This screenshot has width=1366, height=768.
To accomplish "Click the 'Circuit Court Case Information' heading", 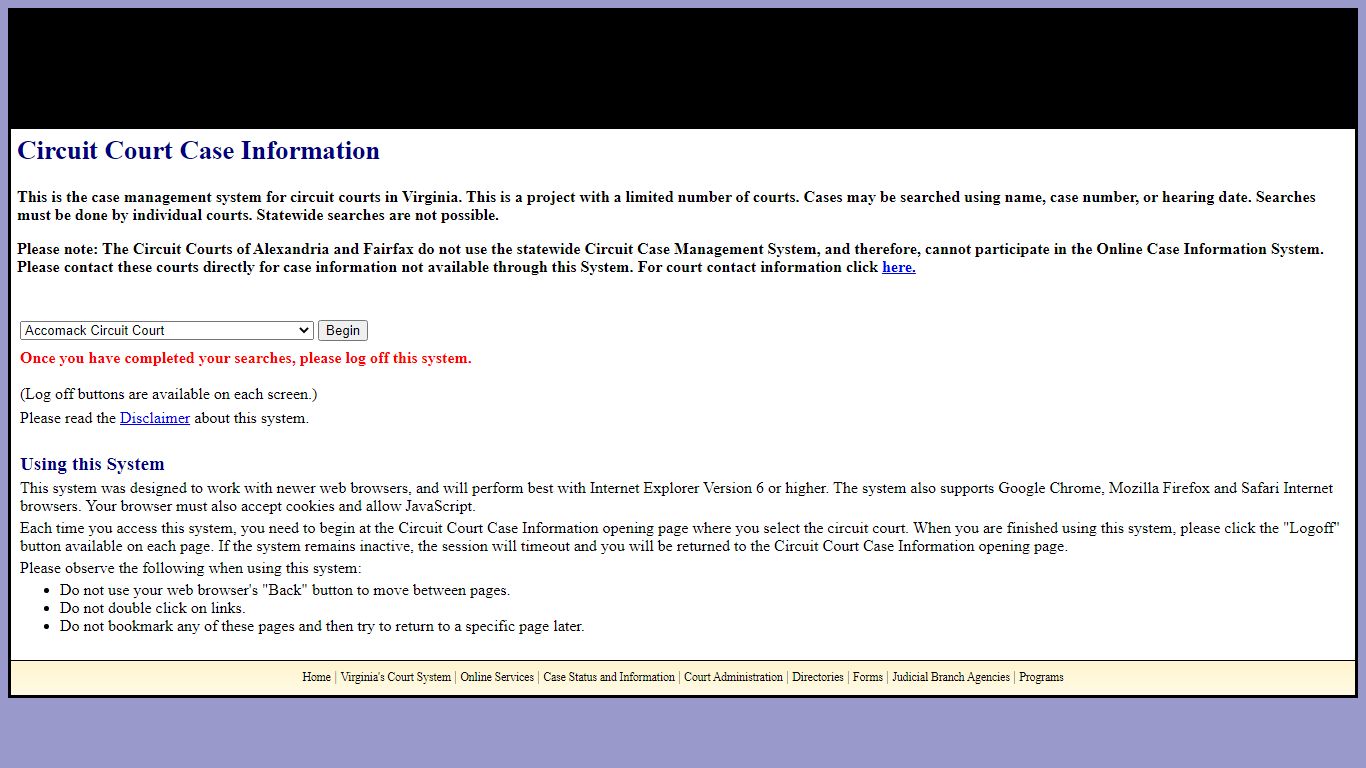I will 198,151.
